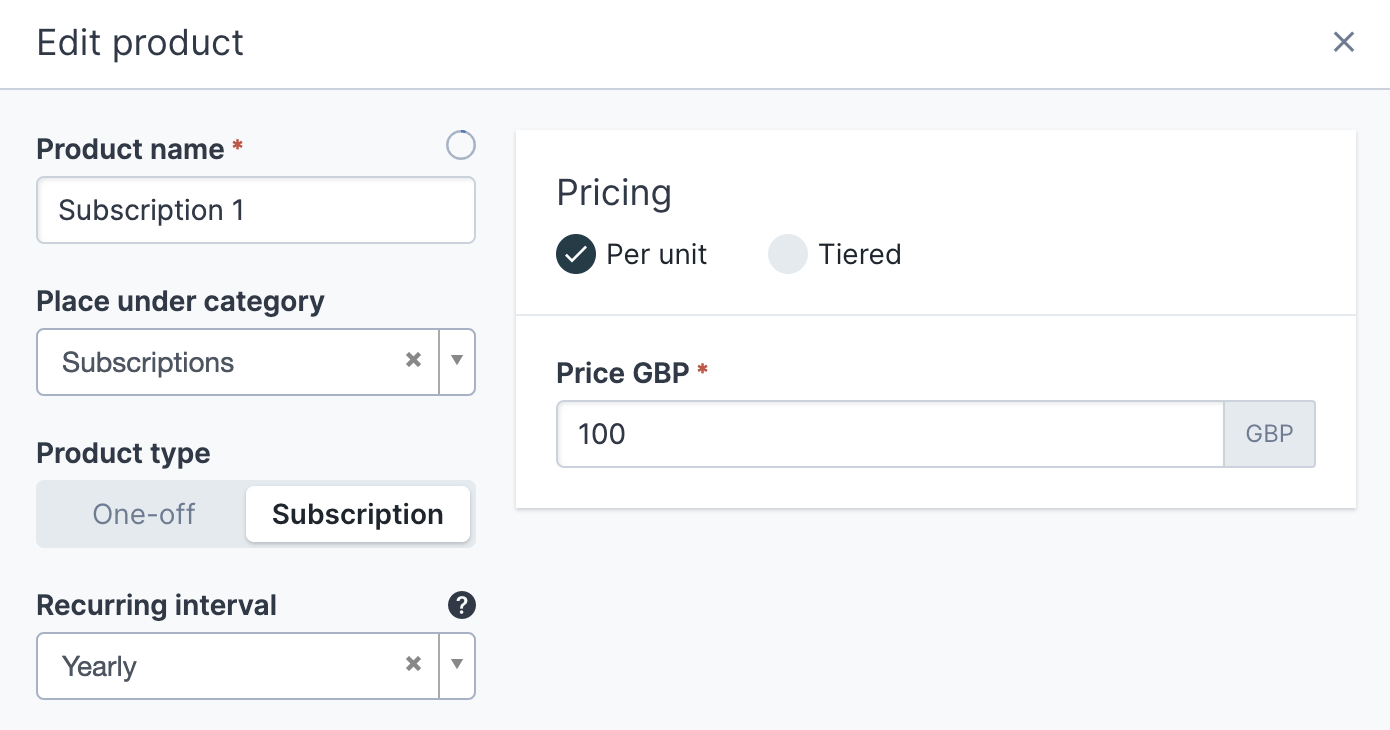Viewport: 1390px width, 730px height.
Task: Click the Per unit checkmark circle
Action: pos(576,254)
